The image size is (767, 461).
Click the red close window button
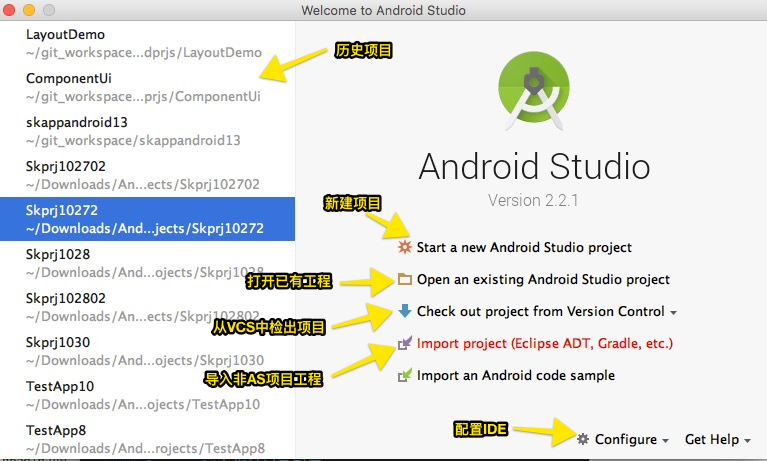coord(9,10)
